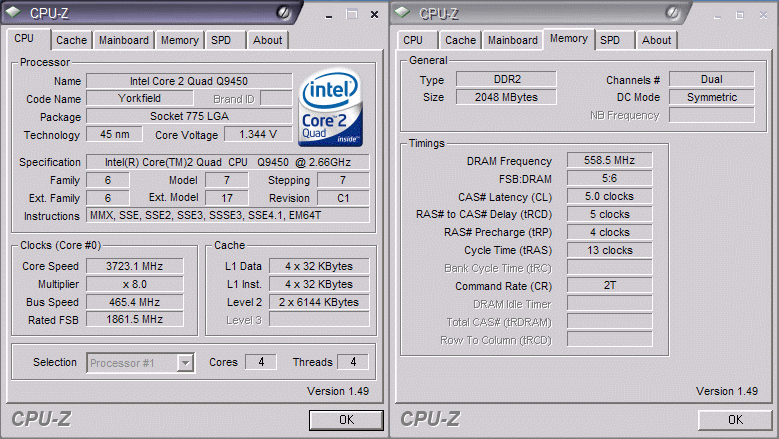Click the Revision value C1
This screenshot has width=779, height=439.
pos(343,198)
